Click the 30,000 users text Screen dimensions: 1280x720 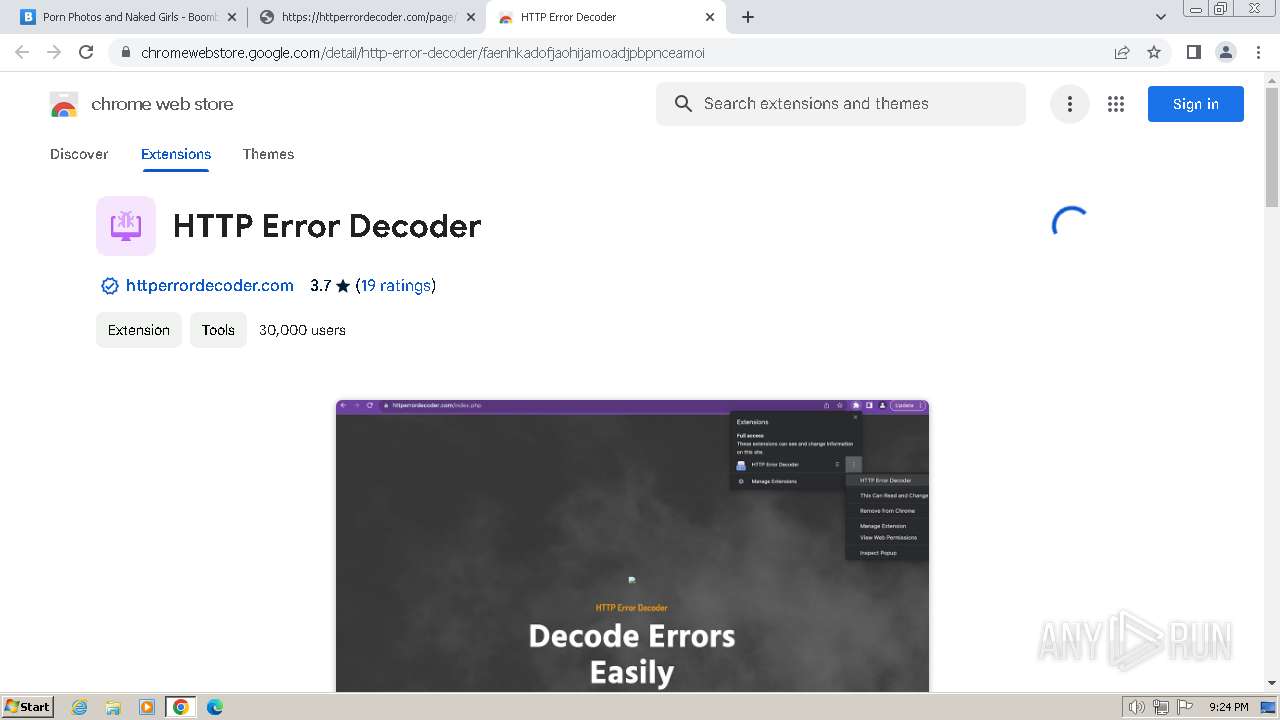pos(302,330)
